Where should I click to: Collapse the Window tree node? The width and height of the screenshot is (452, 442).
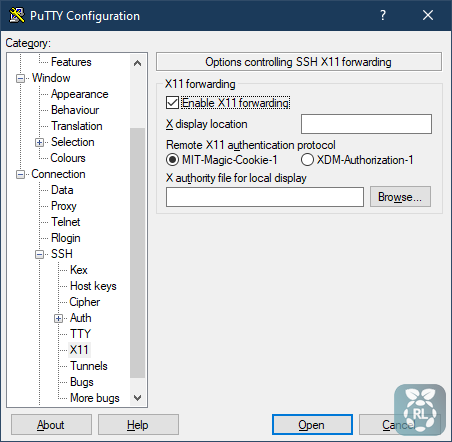(20, 79)
